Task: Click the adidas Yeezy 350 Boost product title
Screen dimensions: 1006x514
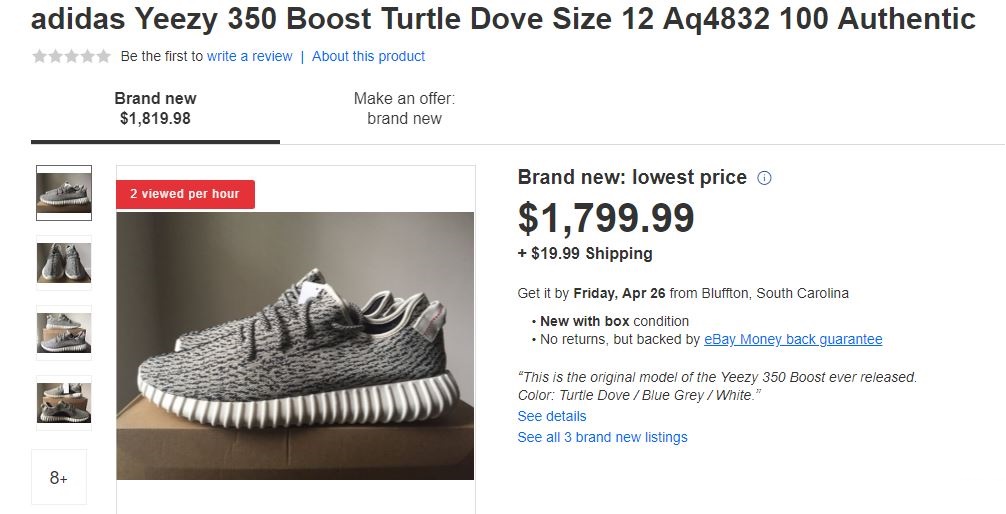Action: click(503, 18)
